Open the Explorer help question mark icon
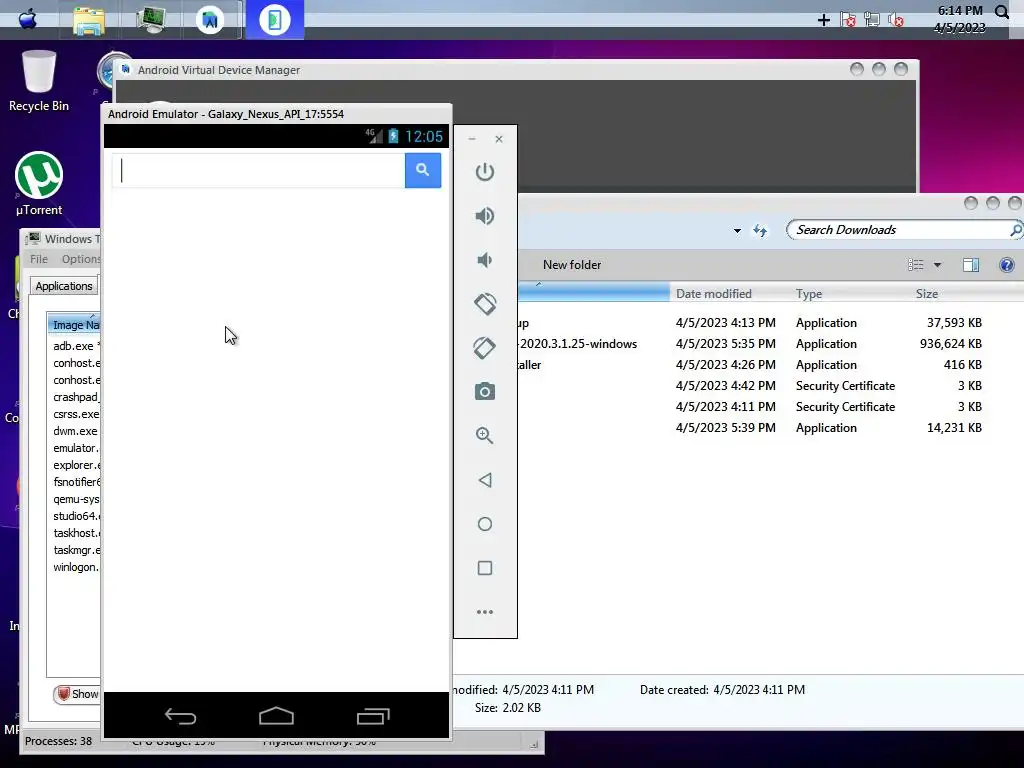The width and height of the screenshot is (1024, 768). click(1006, 264)
